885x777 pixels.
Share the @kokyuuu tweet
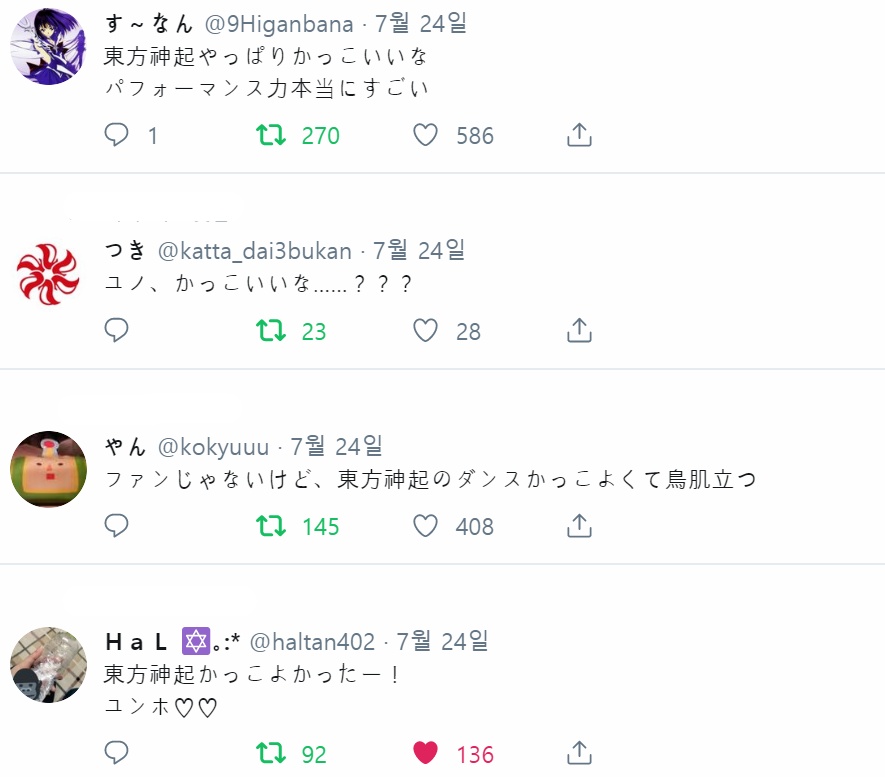[580, 526]
